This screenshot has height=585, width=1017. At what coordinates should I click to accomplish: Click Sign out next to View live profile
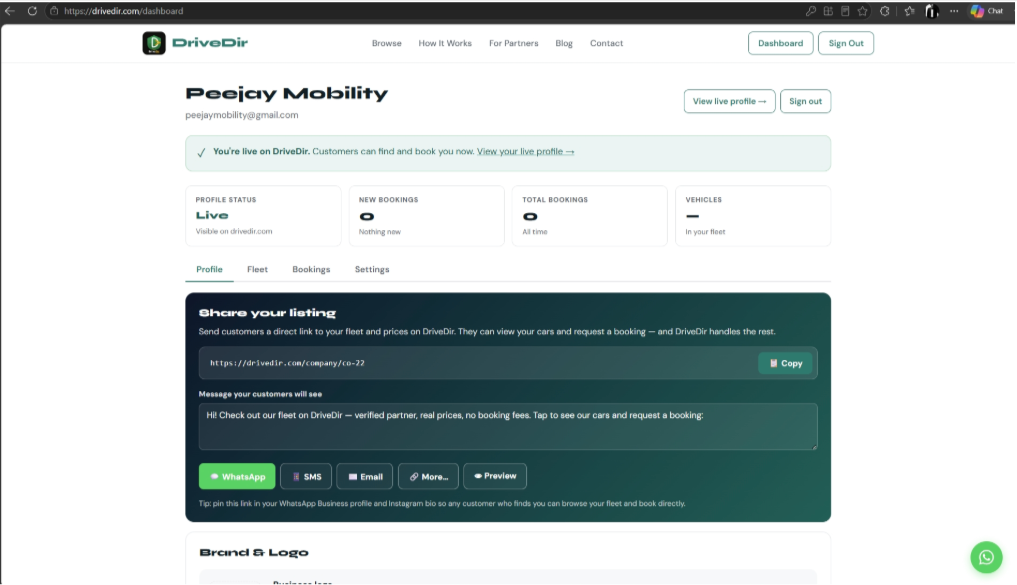[806, 101]
